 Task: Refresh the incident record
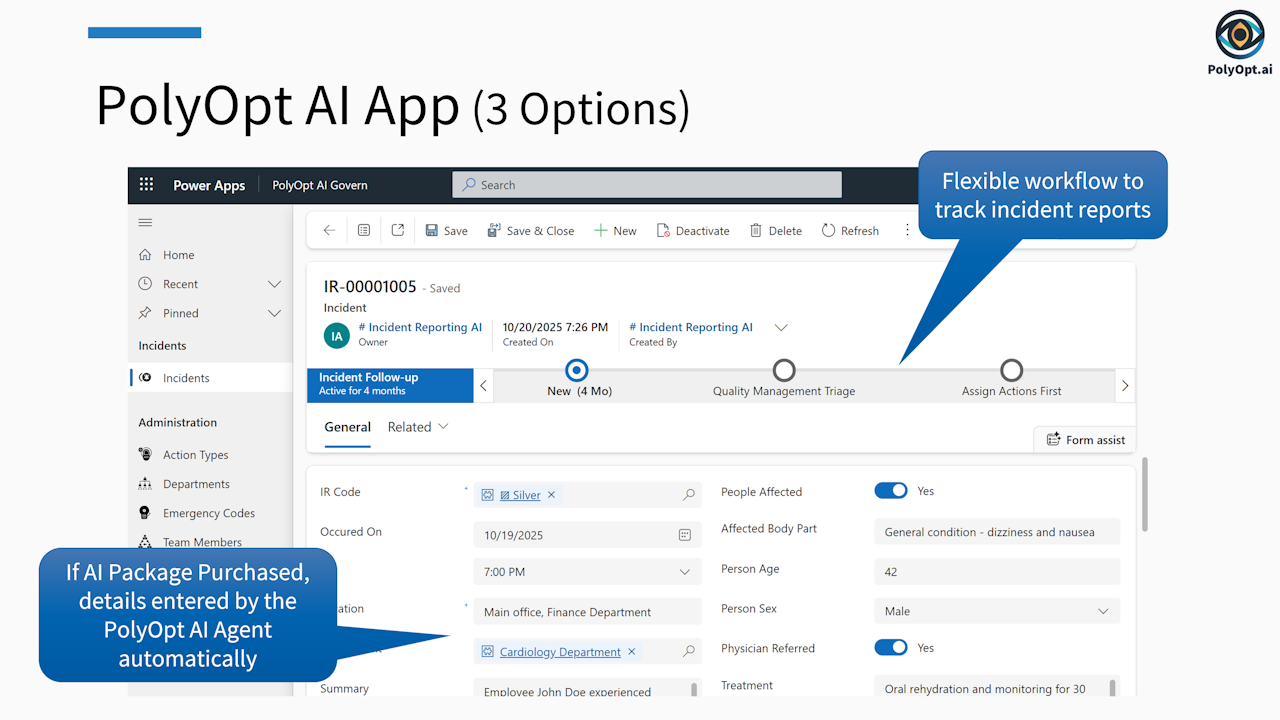point(850,231)
